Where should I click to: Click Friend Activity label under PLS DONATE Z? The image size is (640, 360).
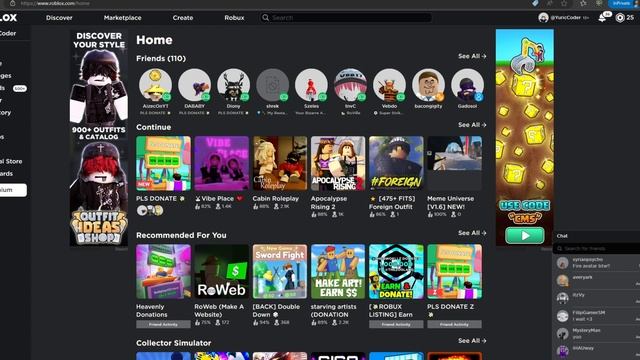[x=454, y=324]
